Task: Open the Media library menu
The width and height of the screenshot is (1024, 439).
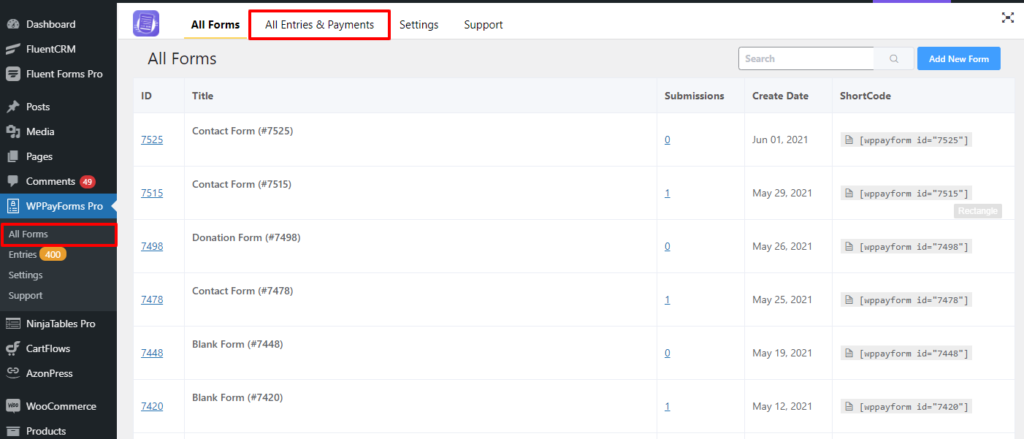Action: point(40,132)
